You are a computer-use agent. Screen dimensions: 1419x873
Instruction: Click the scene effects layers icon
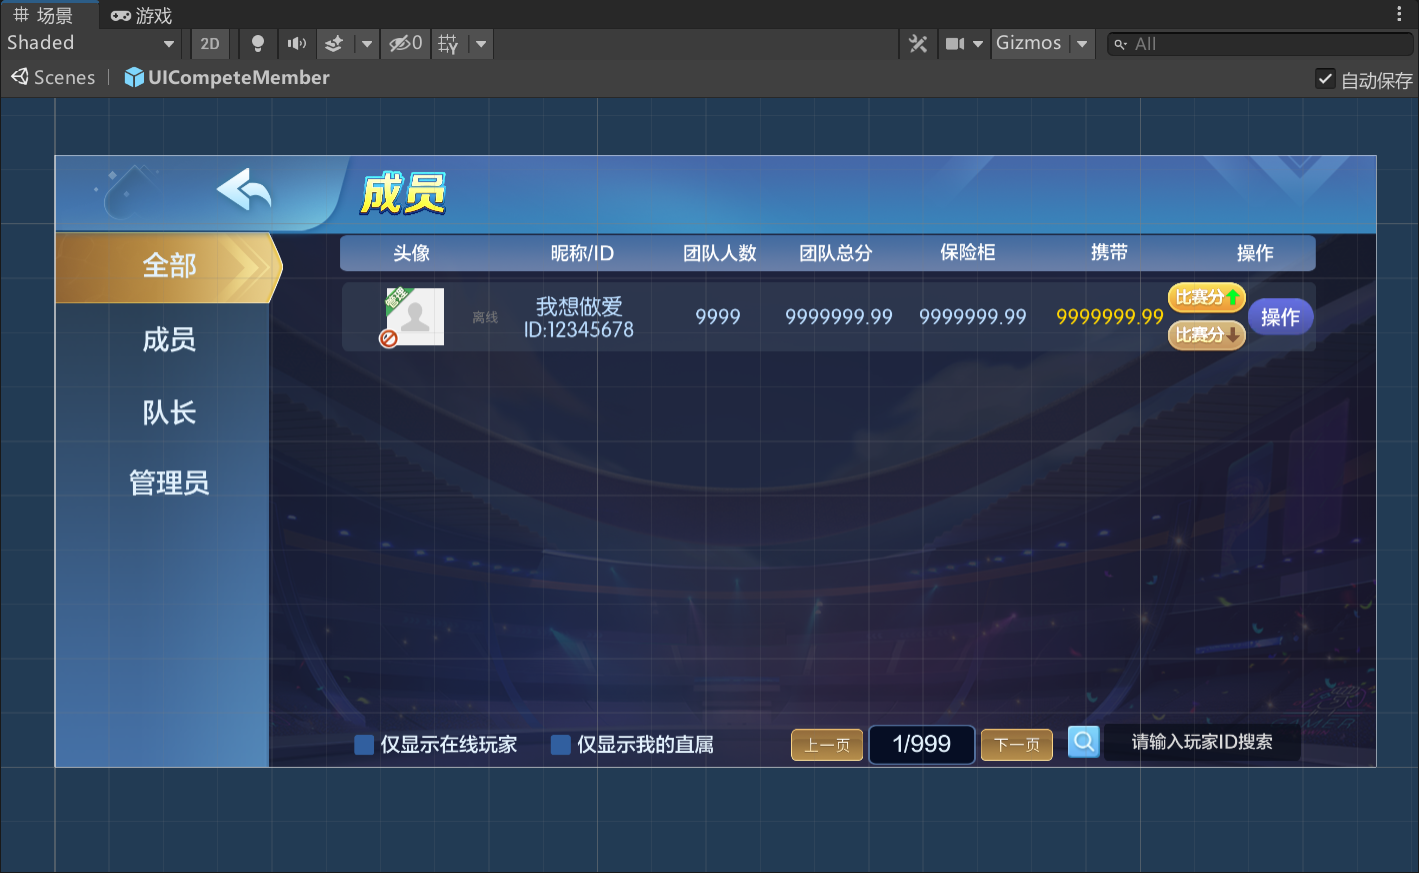(335, 44)
